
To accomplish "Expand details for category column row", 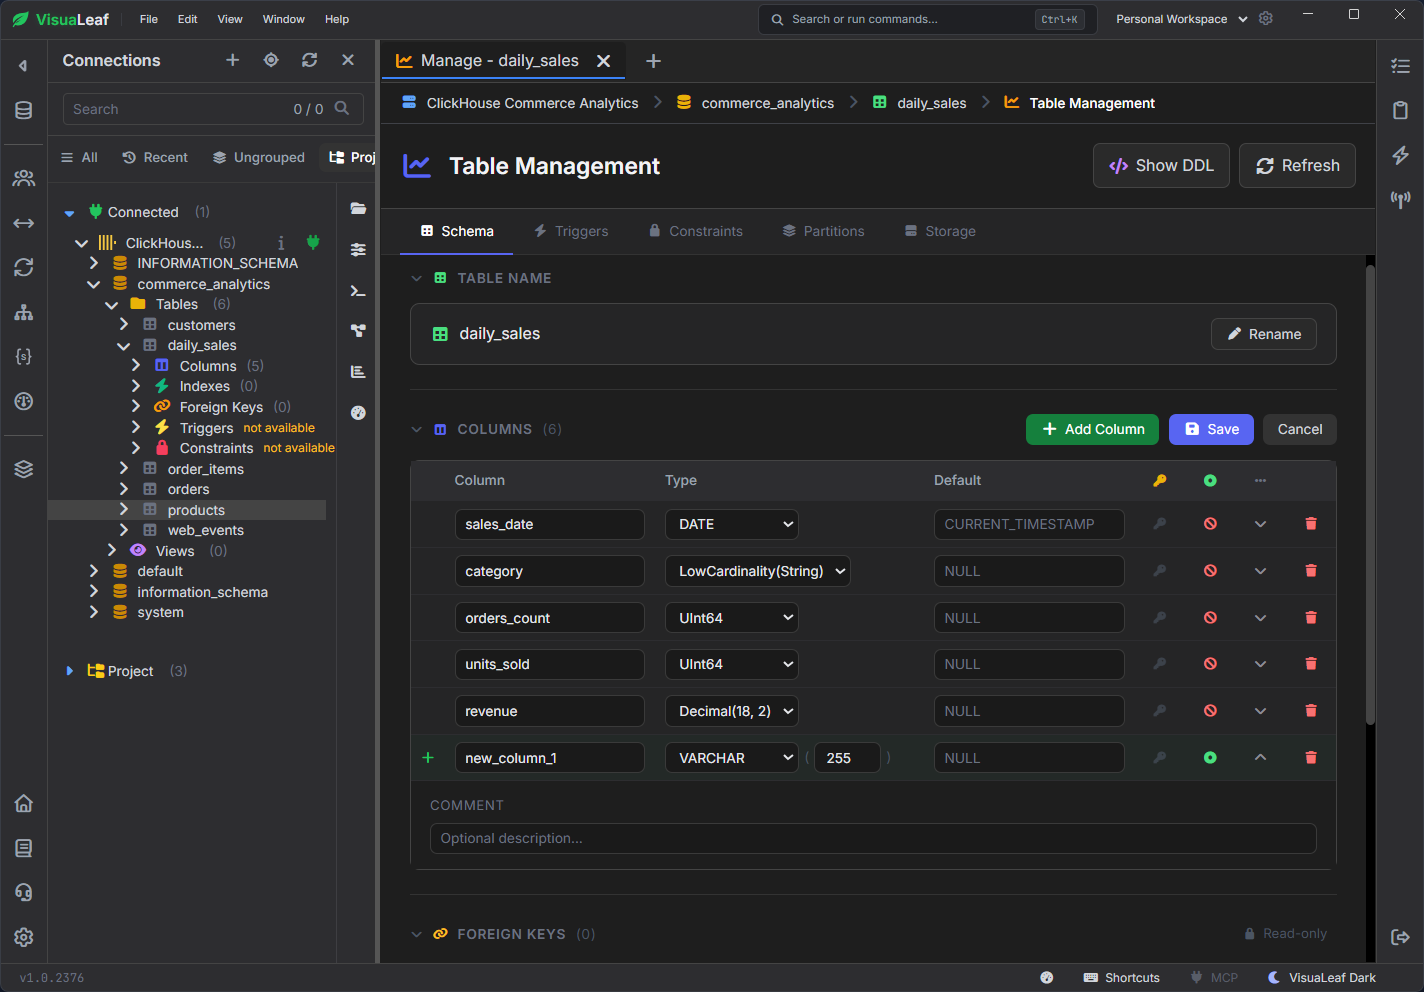I will tap(1260, 571).
